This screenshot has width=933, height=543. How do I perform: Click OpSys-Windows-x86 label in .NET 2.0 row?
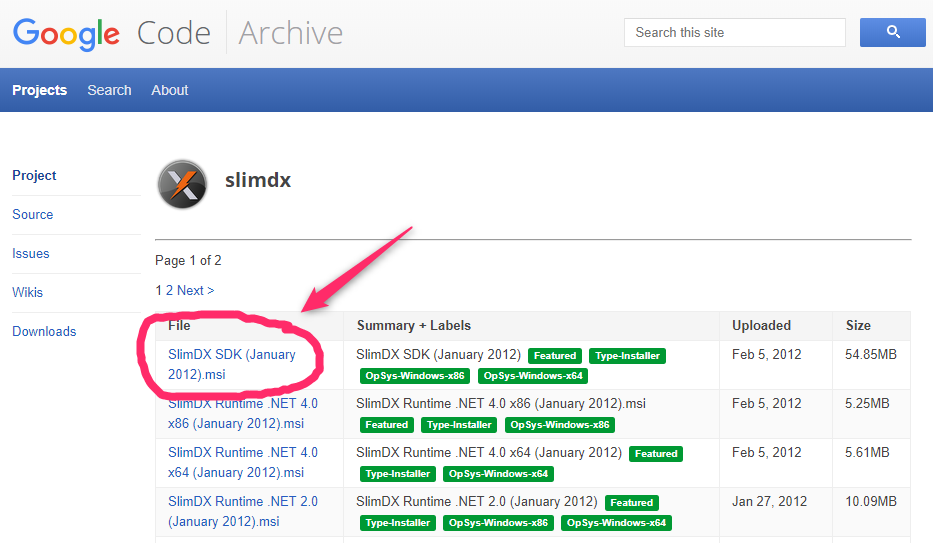point(499,523)
